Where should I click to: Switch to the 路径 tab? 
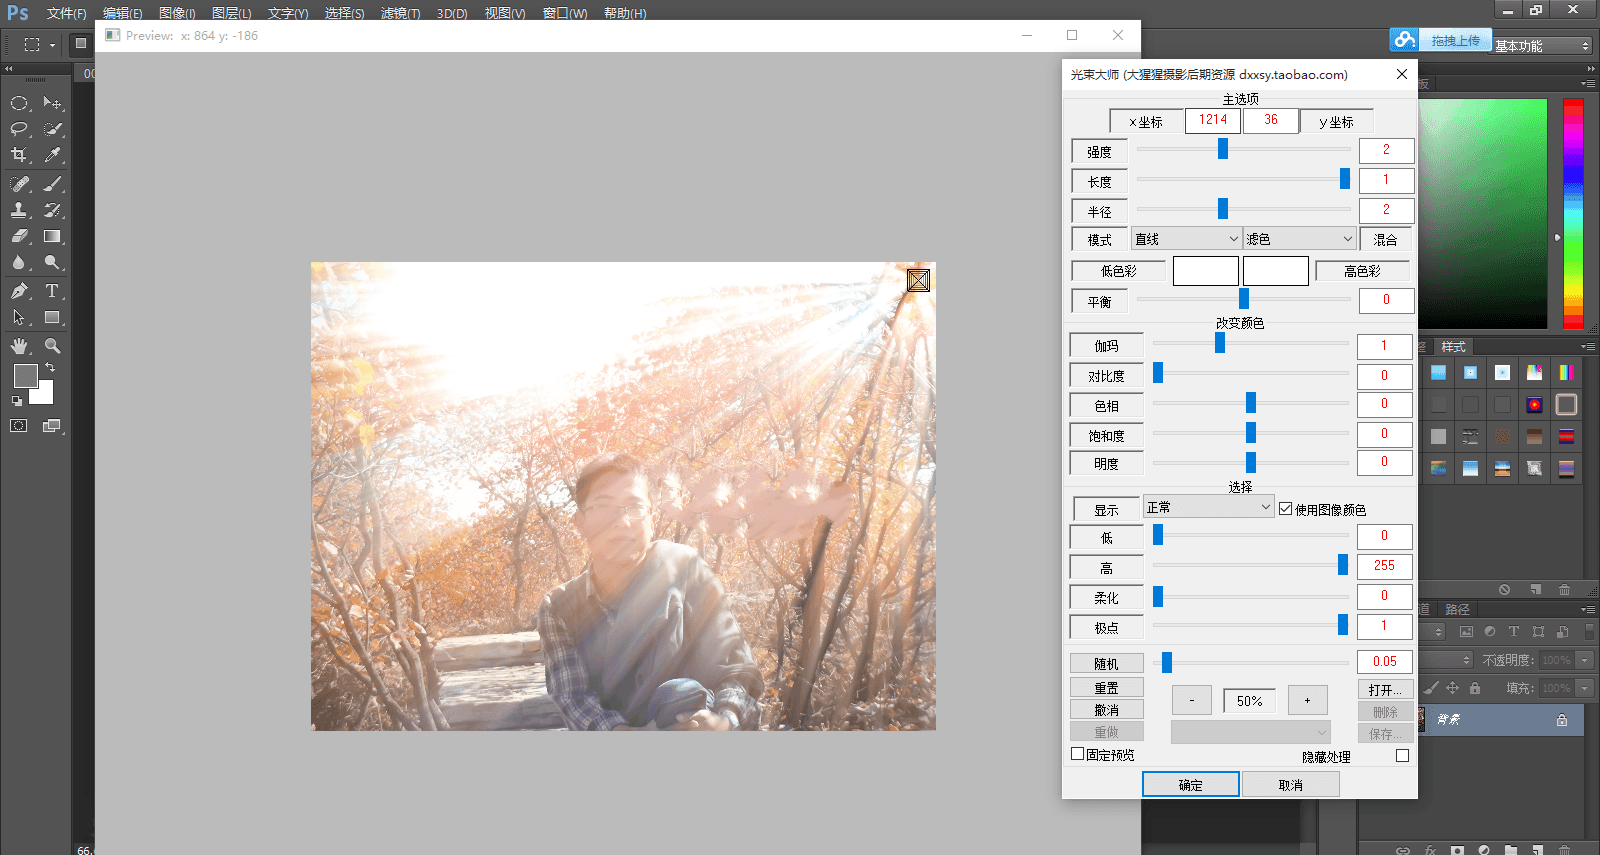pyautogui.click(x=1457, y=609)
